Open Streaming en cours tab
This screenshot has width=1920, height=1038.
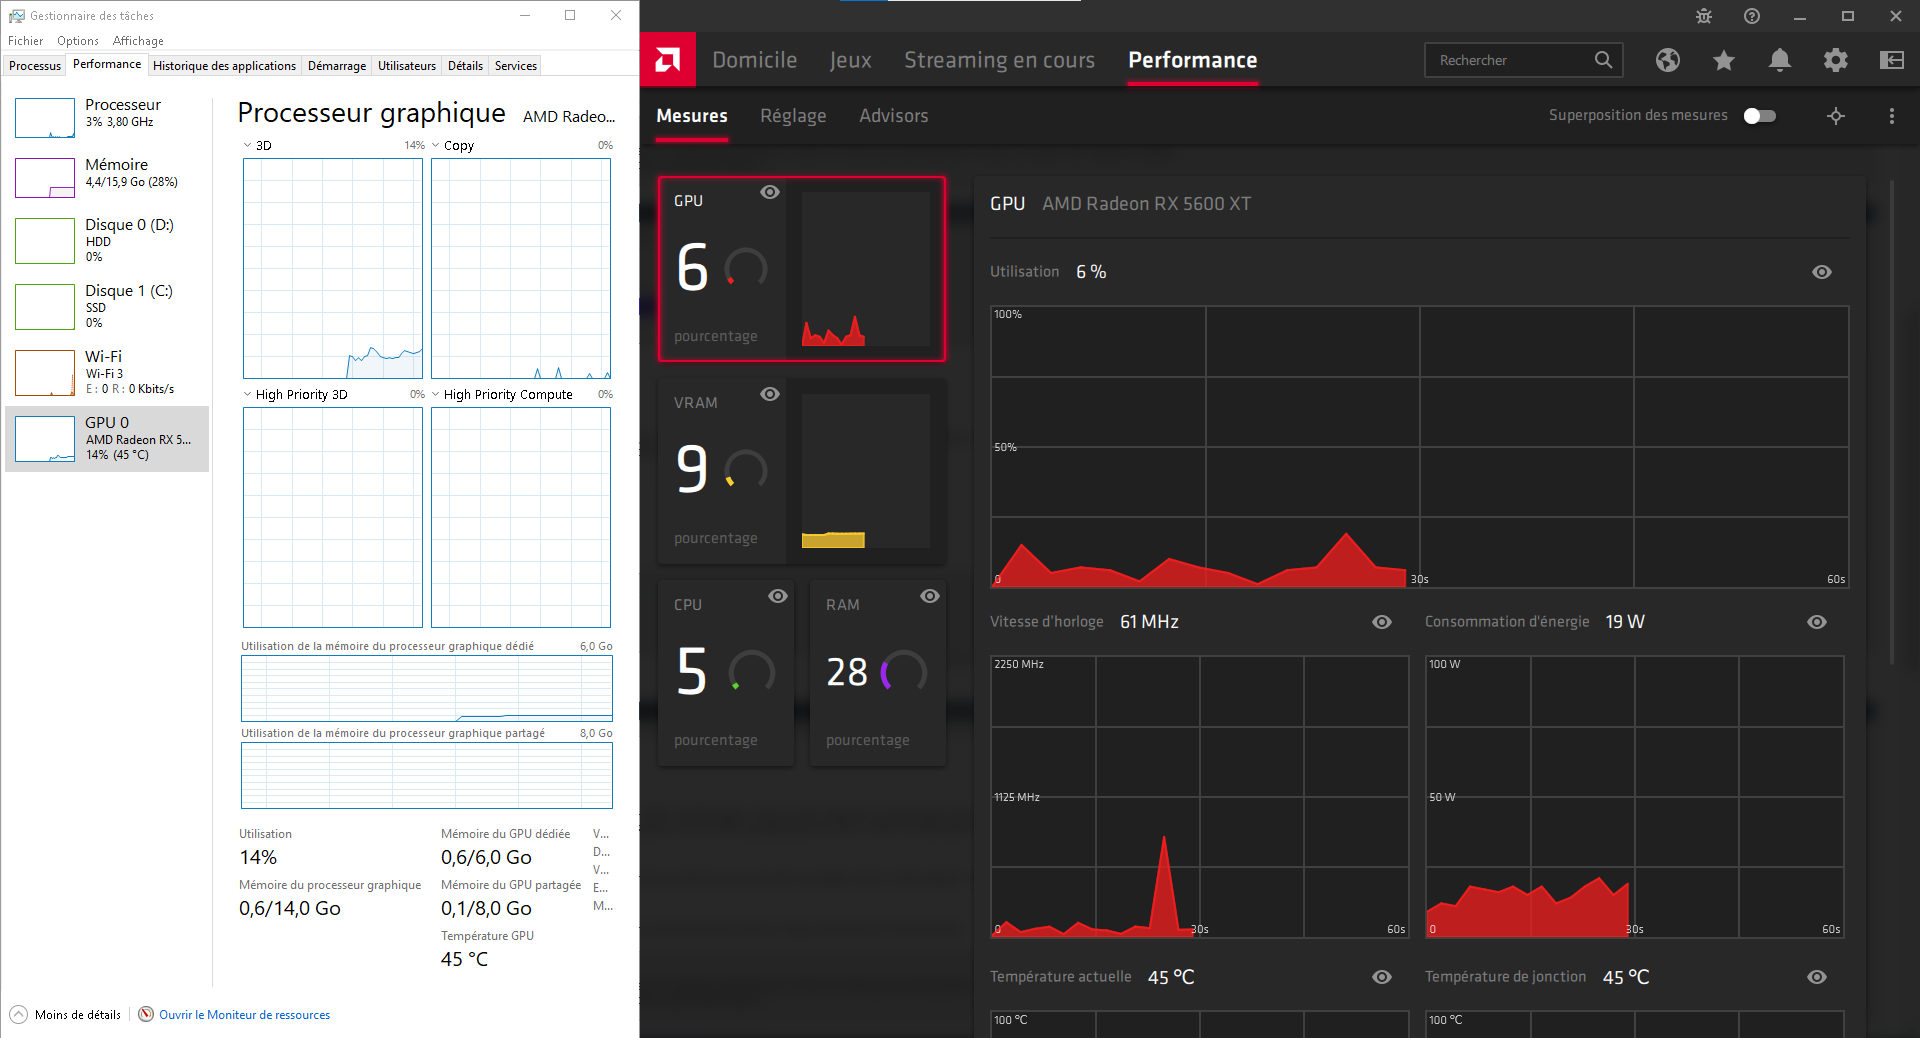(x=1000, y=60)
